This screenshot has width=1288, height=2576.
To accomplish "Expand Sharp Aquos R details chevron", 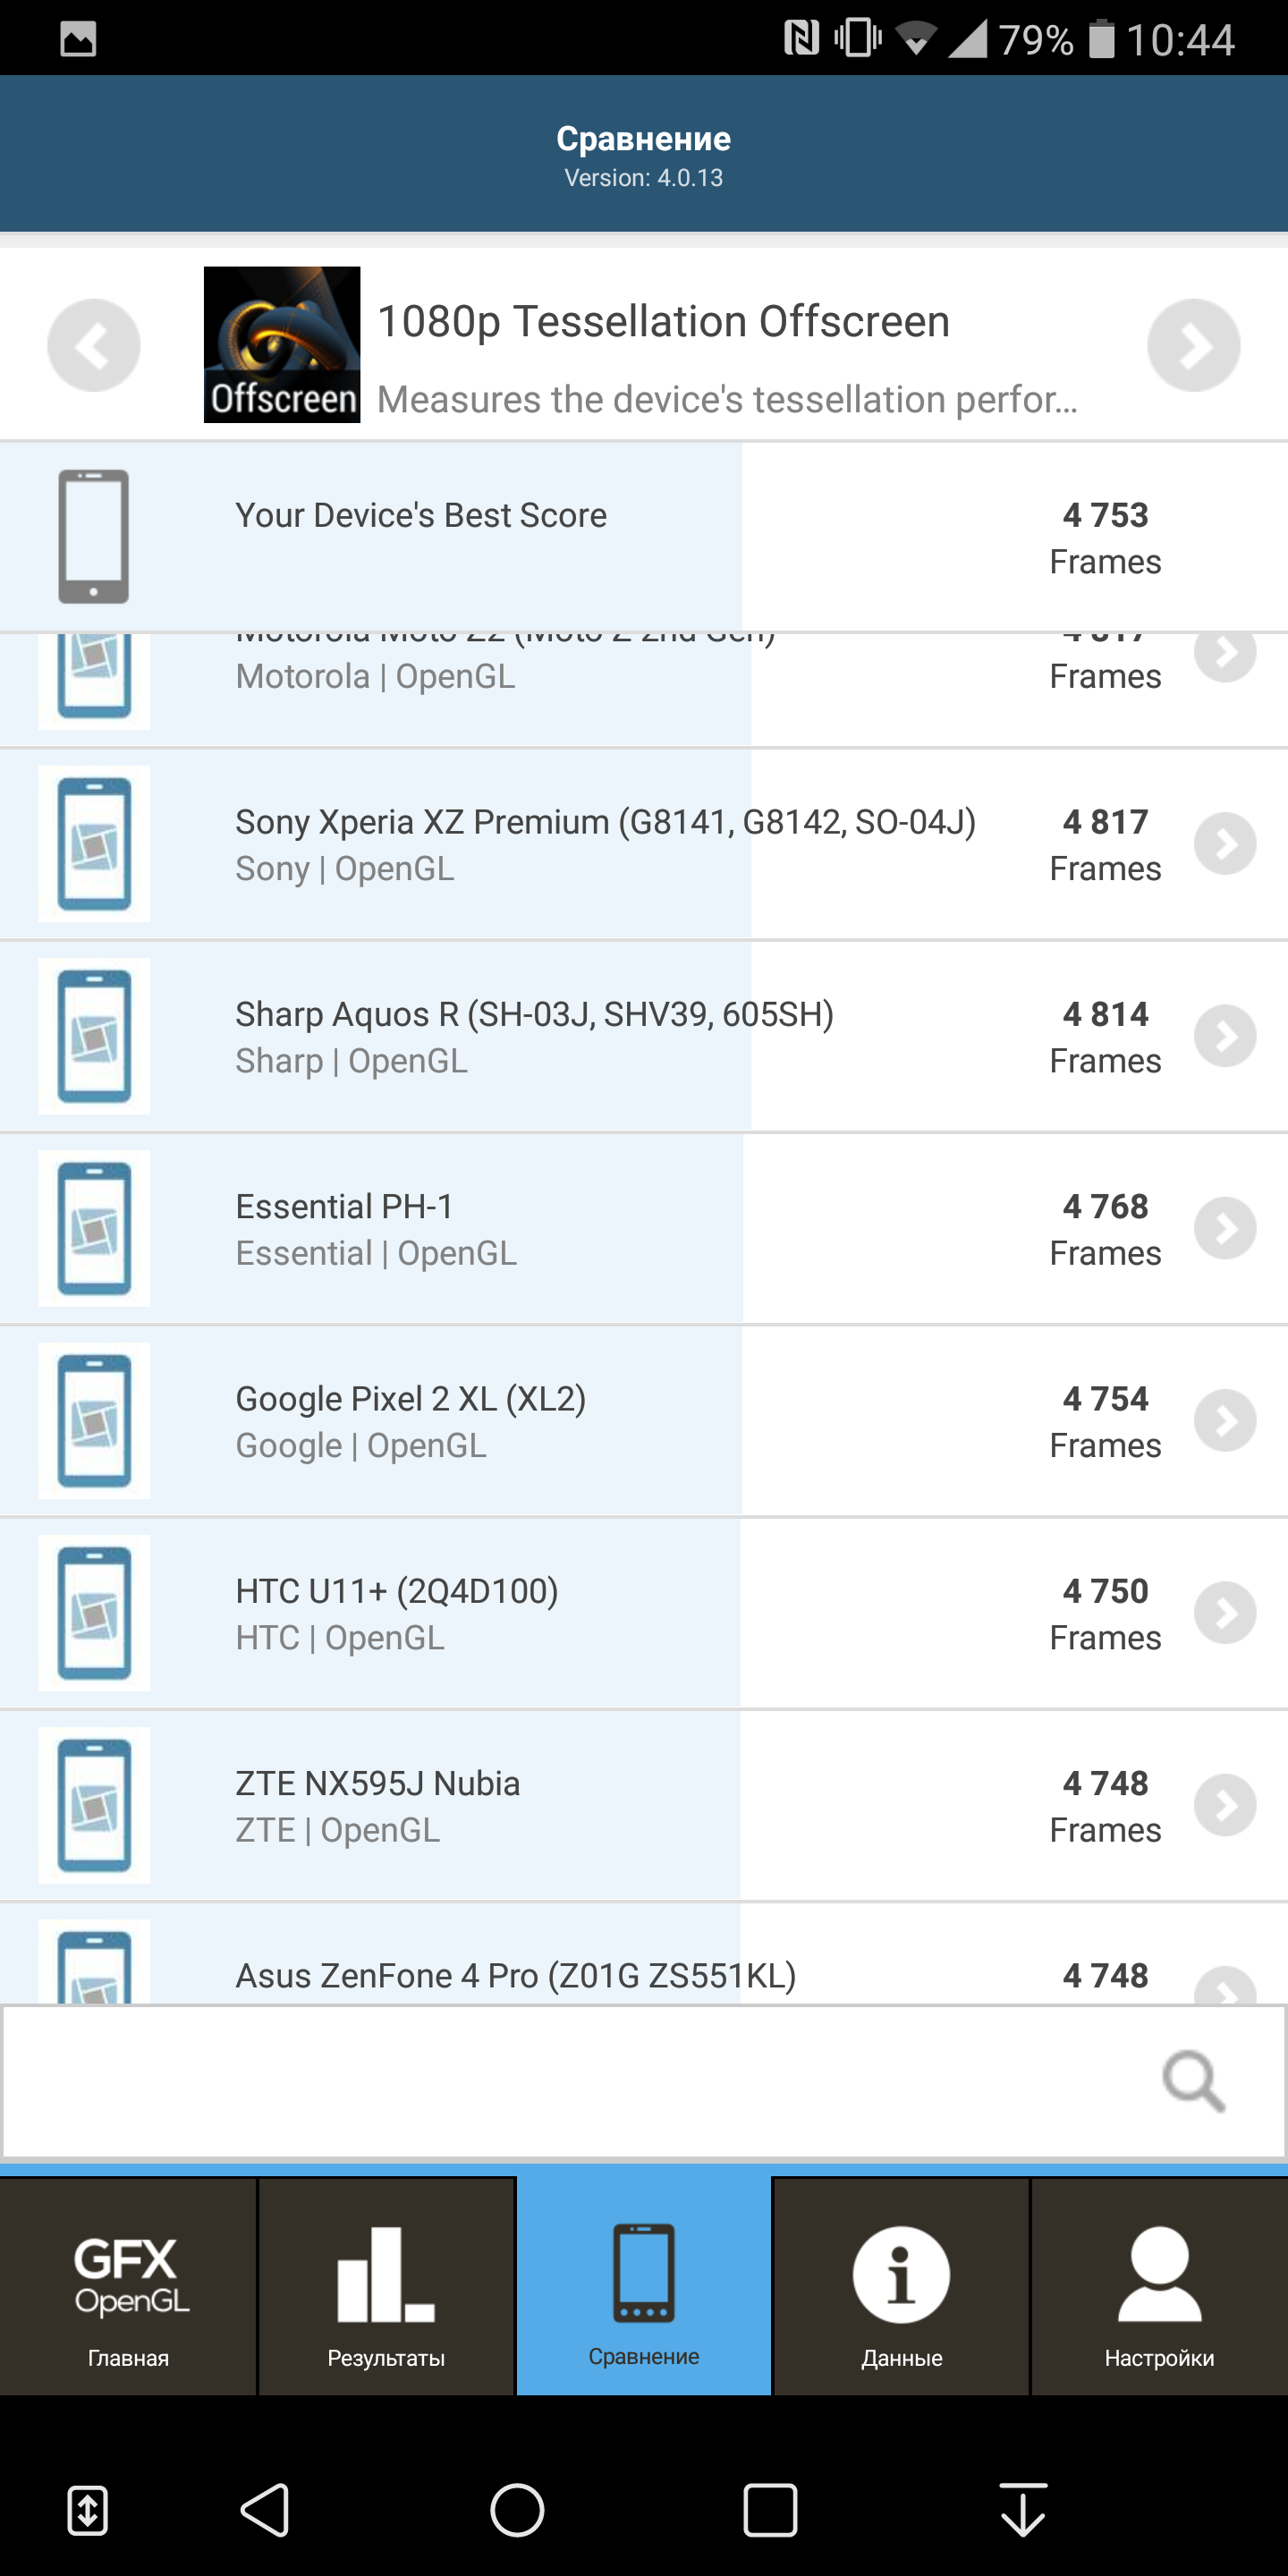I will coord(1225,1036).
